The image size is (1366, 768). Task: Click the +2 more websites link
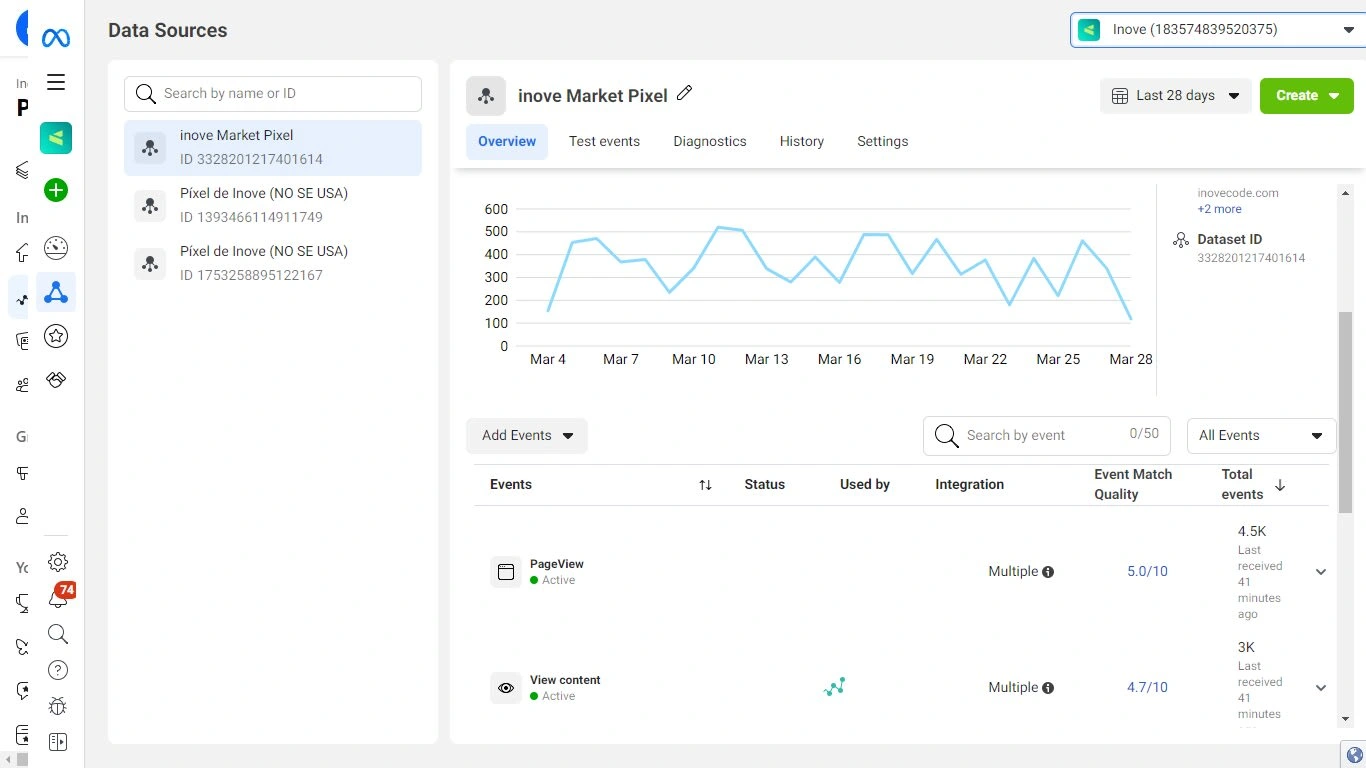click(x=1220, y=209)
